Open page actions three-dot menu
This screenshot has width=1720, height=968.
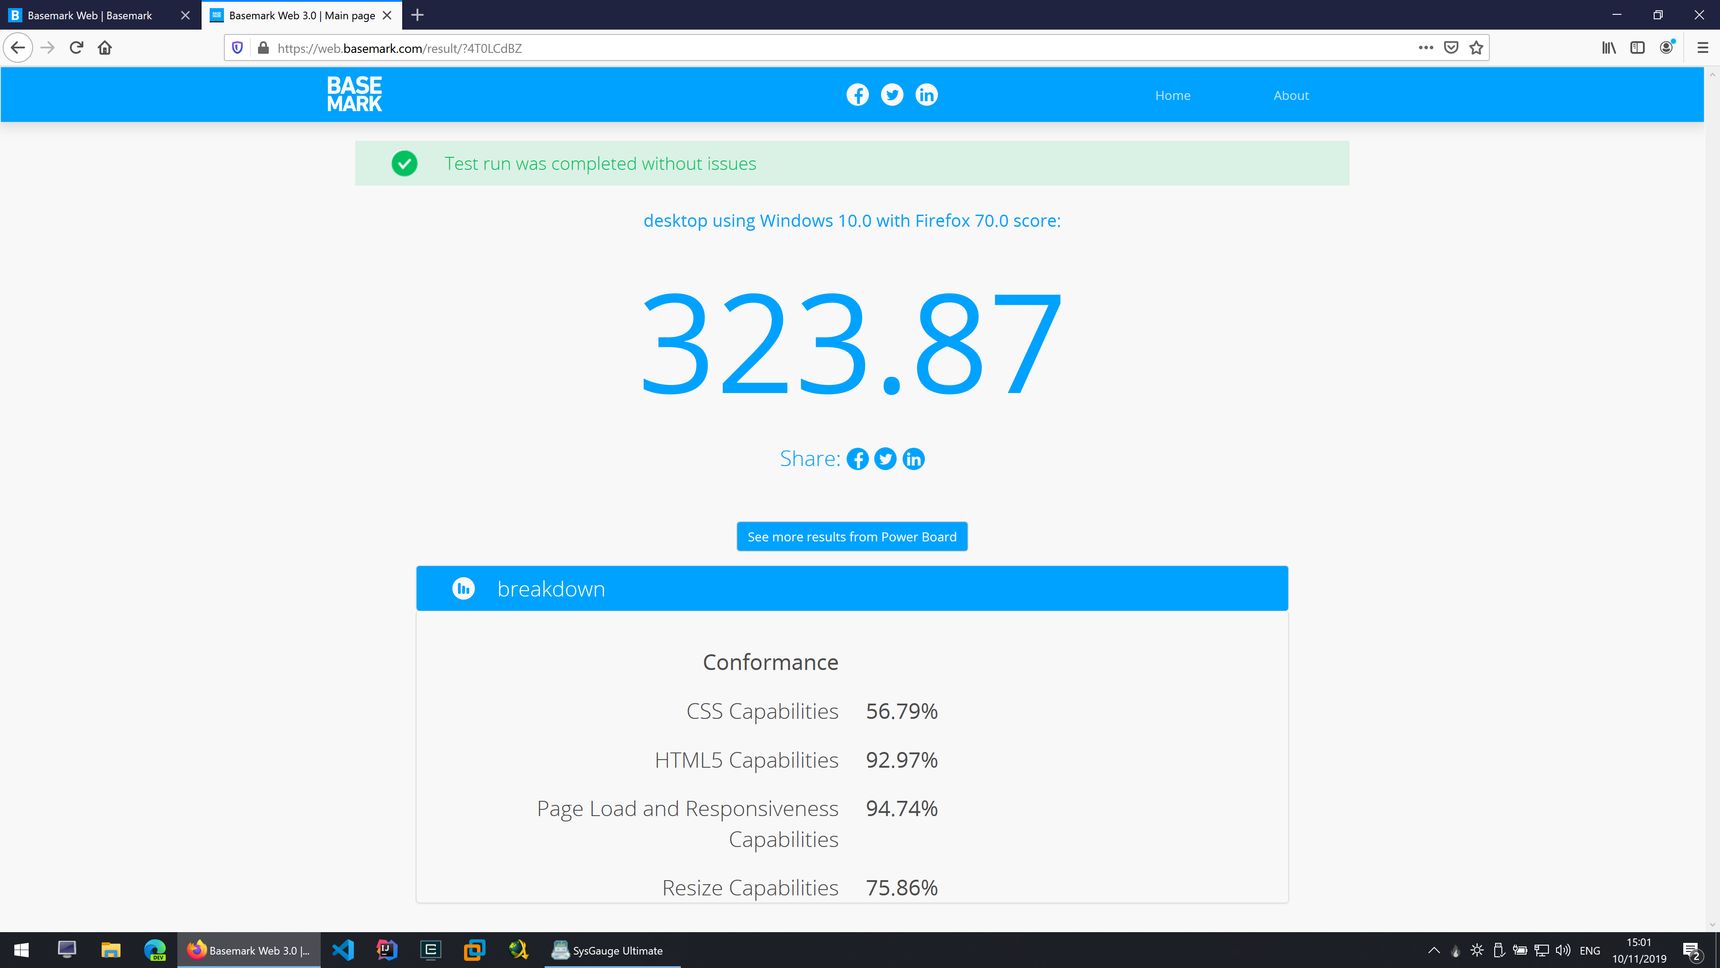(1426, 47)
